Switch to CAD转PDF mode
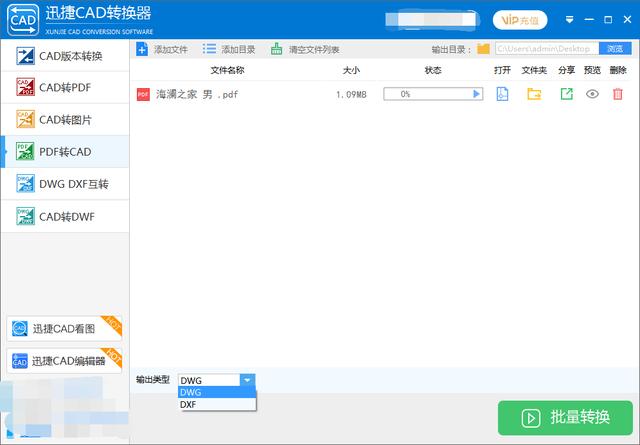The width and height of the screenshot is (640, 445). (x=65, y=87)
